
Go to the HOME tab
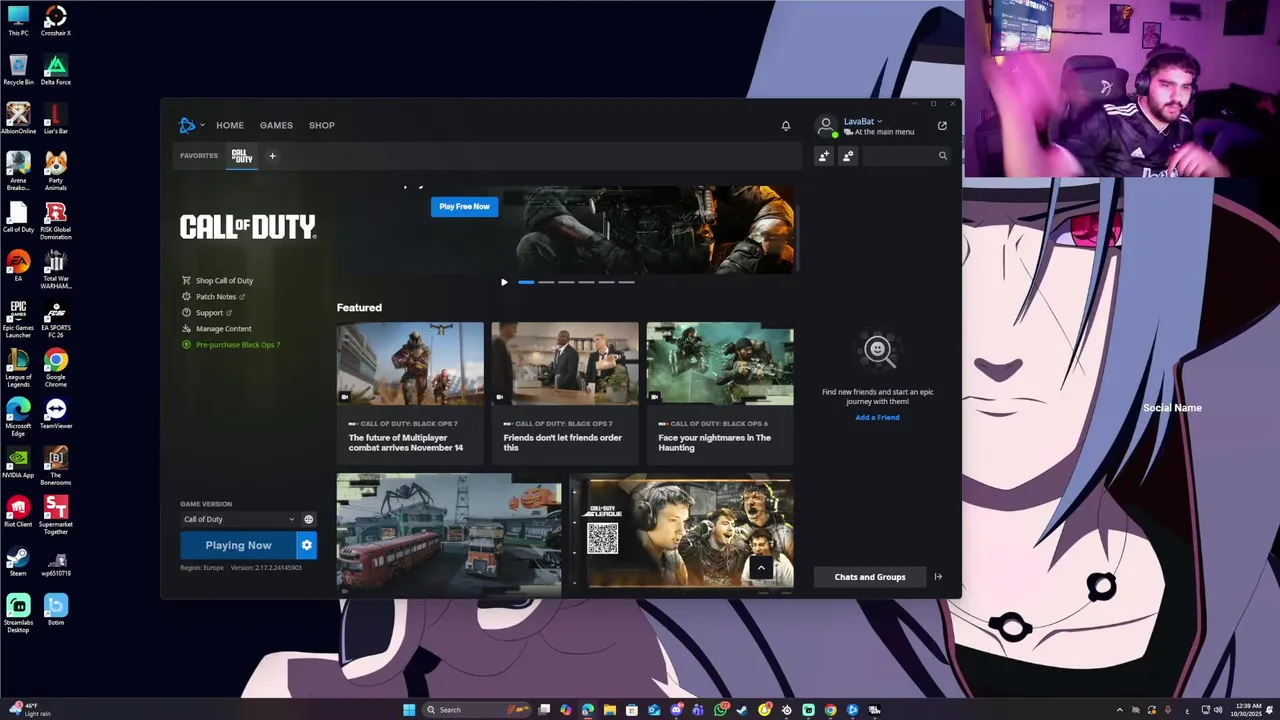pos(230,125)
